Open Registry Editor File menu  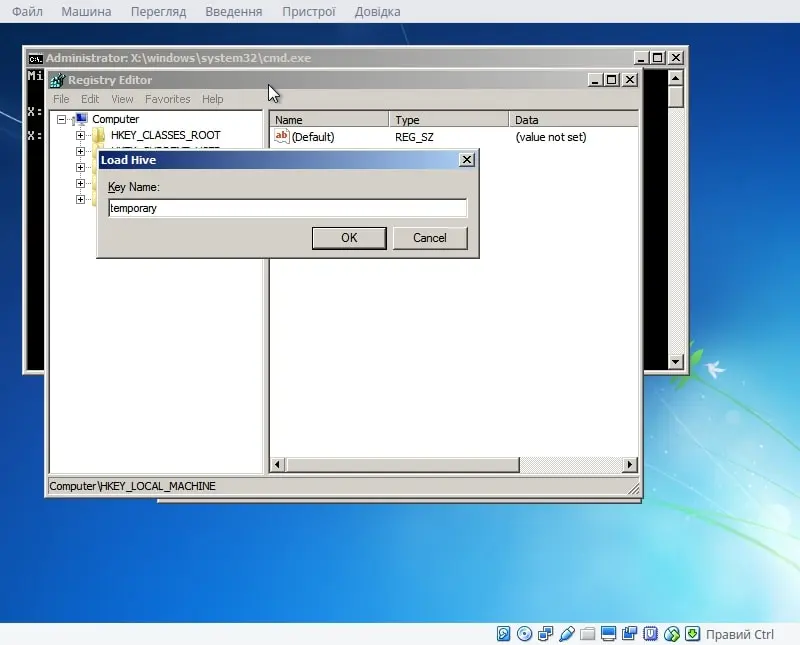coord(61,99)
